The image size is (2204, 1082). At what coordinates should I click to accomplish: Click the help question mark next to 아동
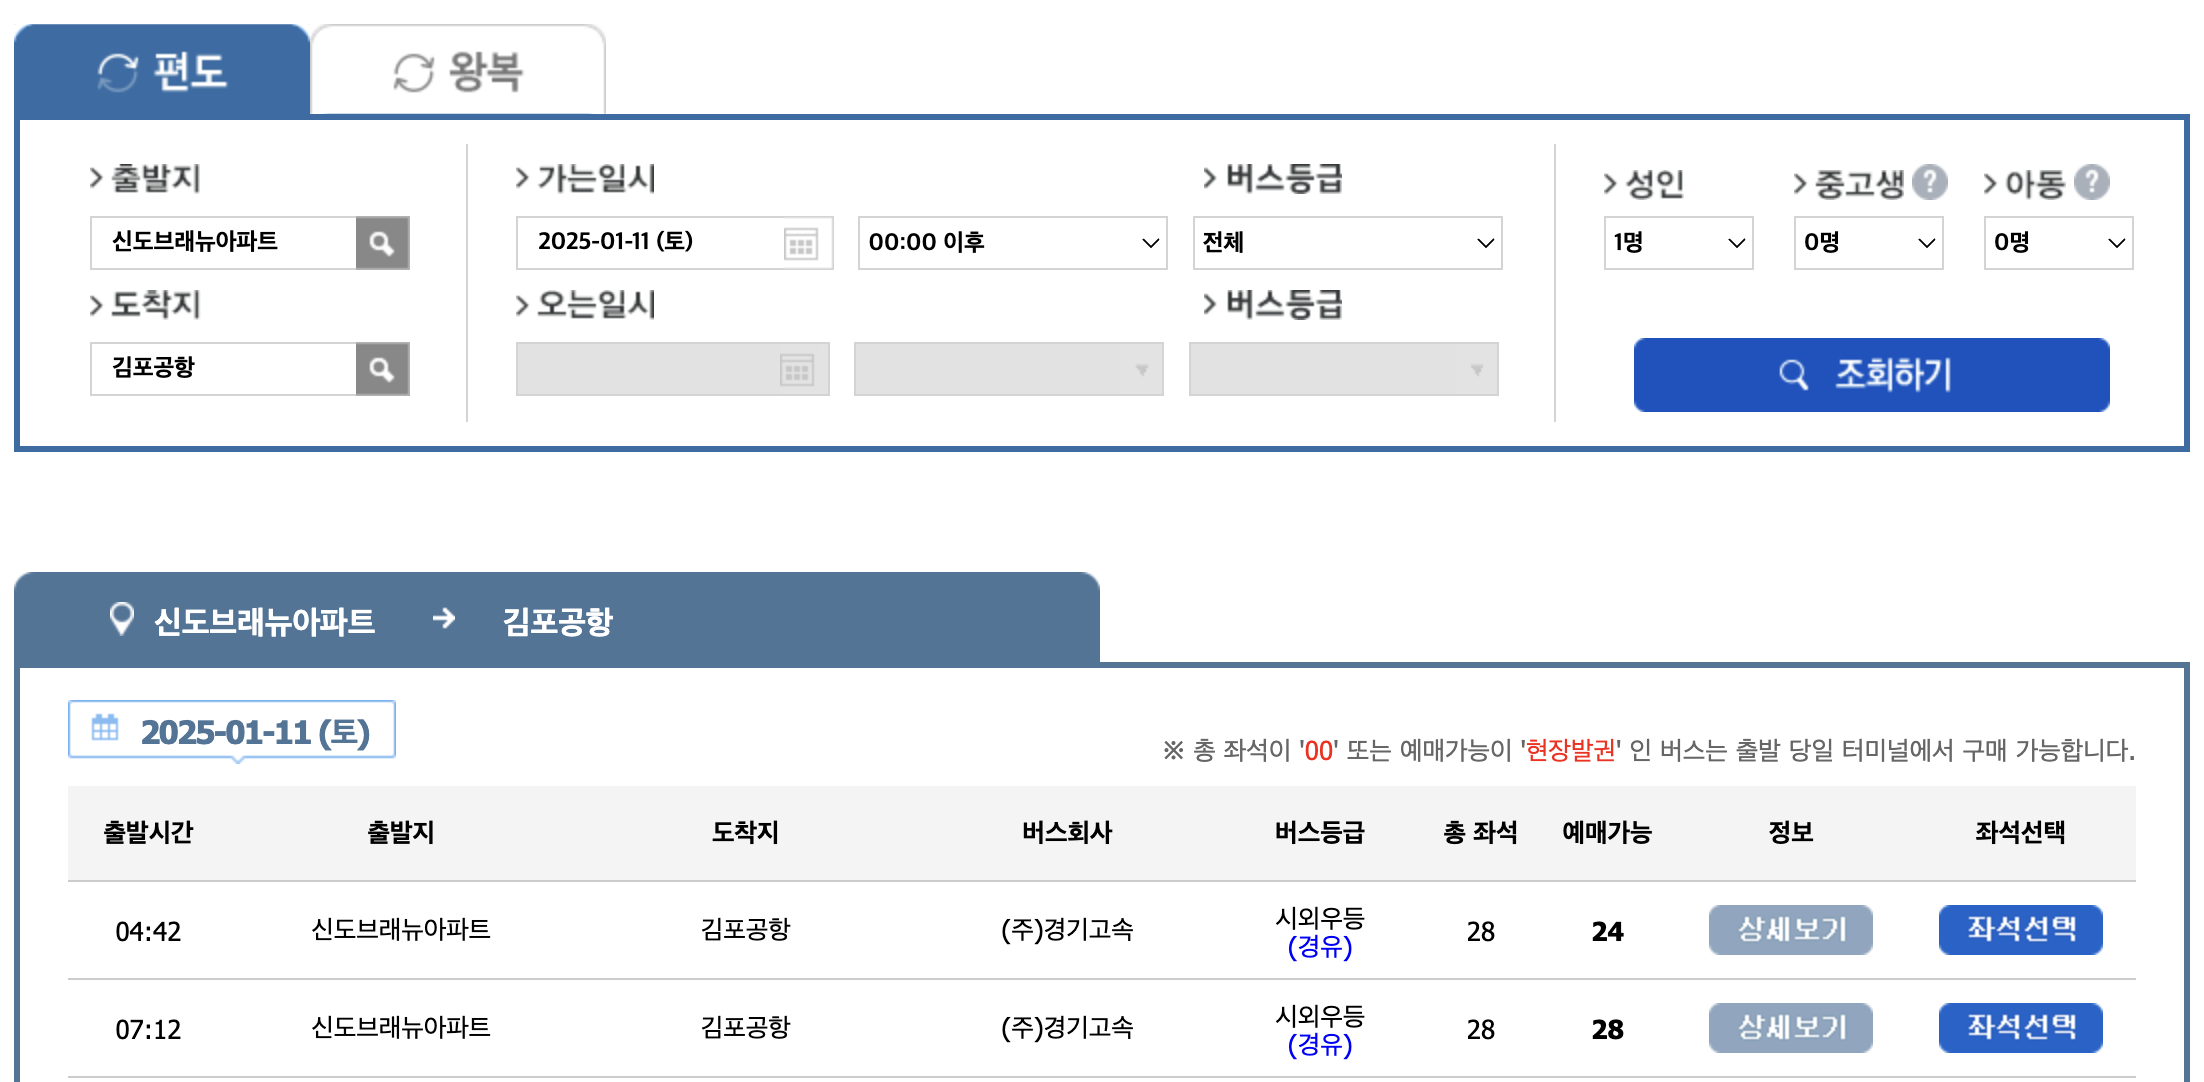pos(2097,181)
